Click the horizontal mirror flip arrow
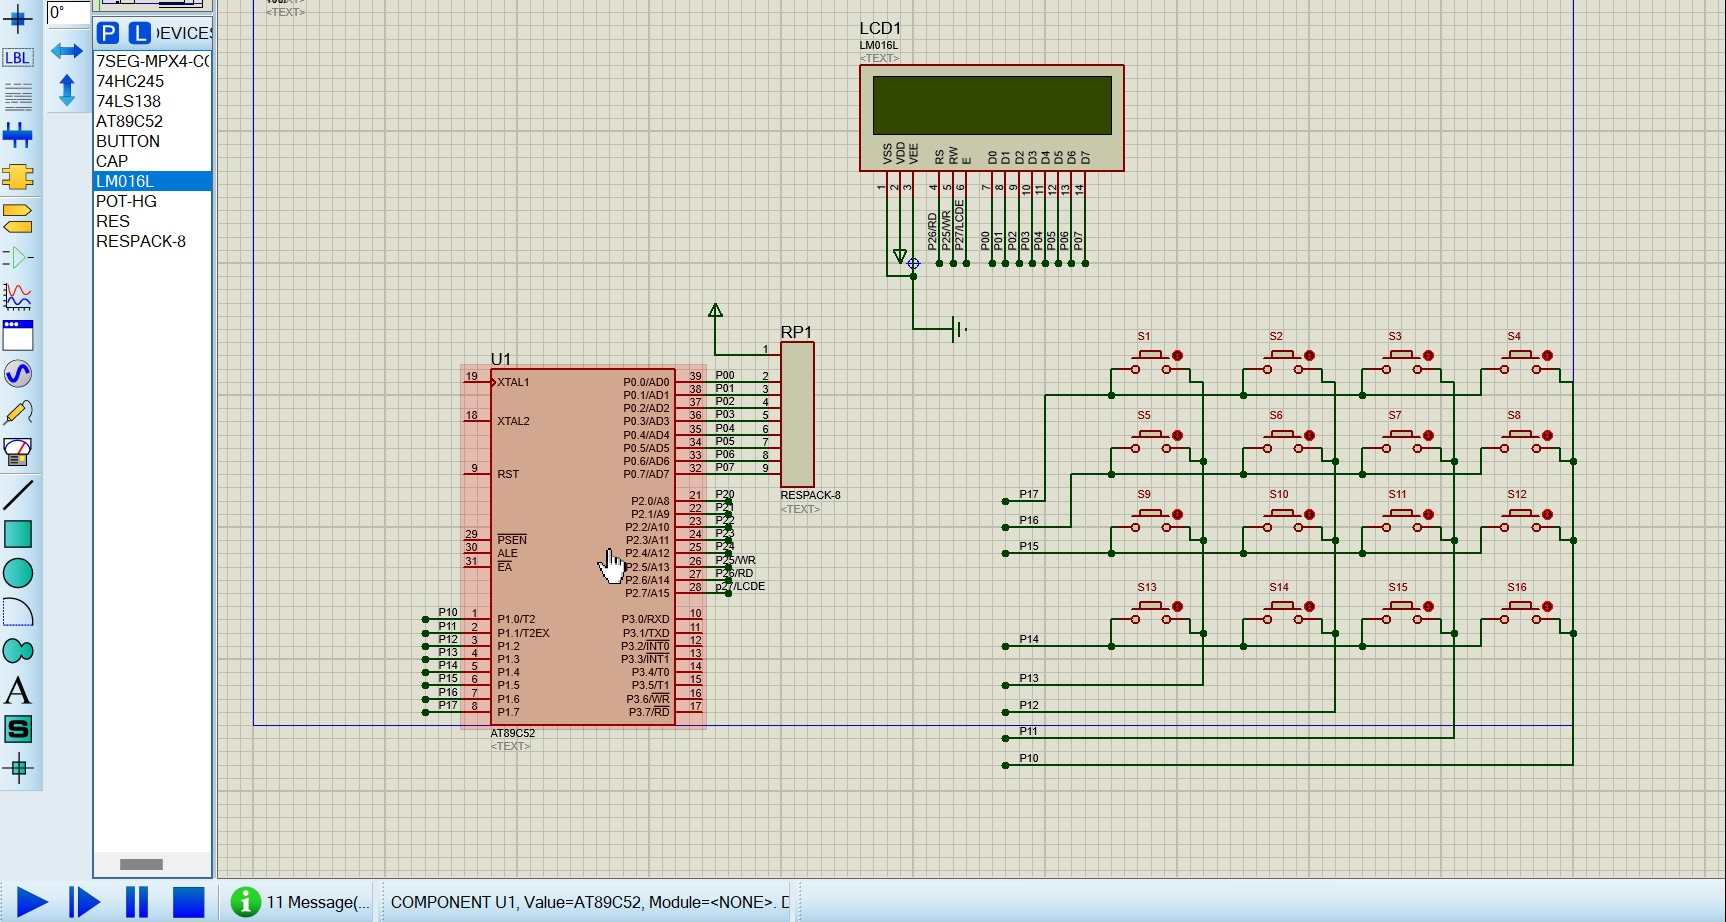 pyautogui.click(x=67, y=51)
